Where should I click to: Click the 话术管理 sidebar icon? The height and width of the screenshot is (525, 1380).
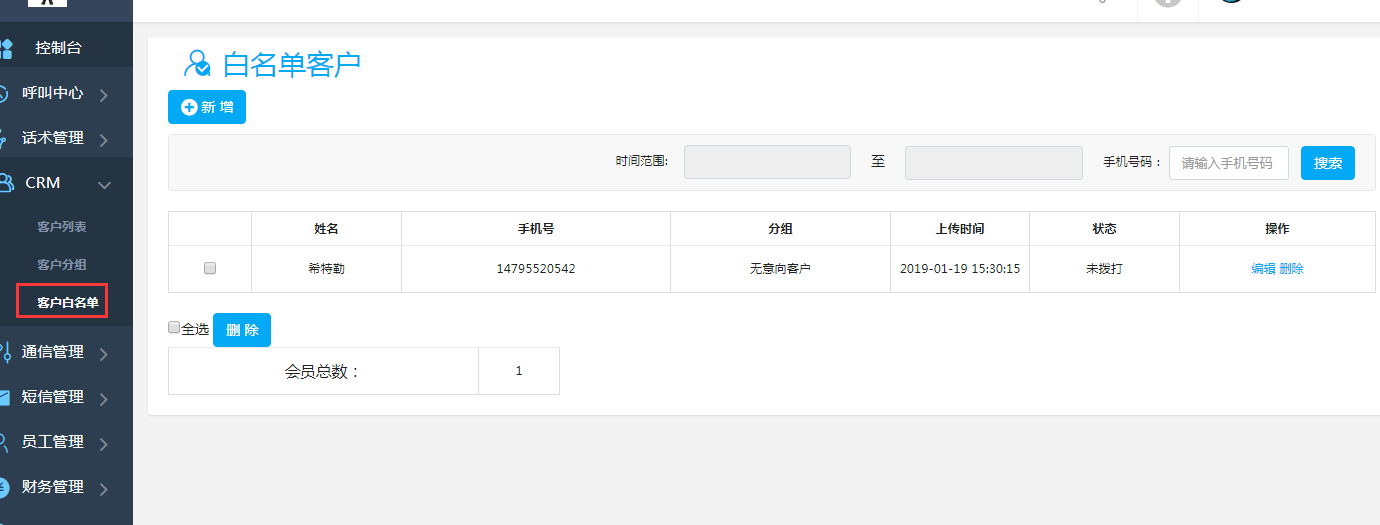pyautogui.click(x=5, y=138)
